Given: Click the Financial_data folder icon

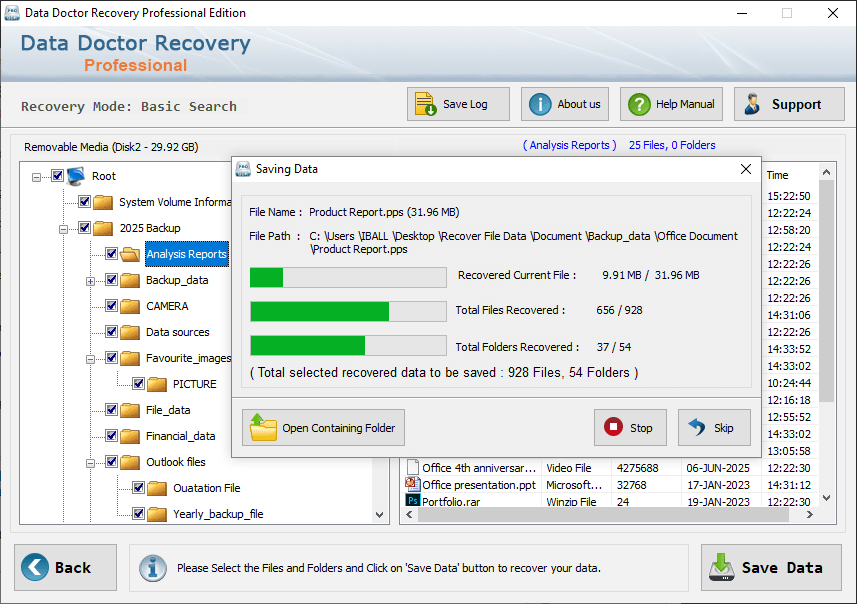Looking at the screenshot, I should click(x=130, y=436).
